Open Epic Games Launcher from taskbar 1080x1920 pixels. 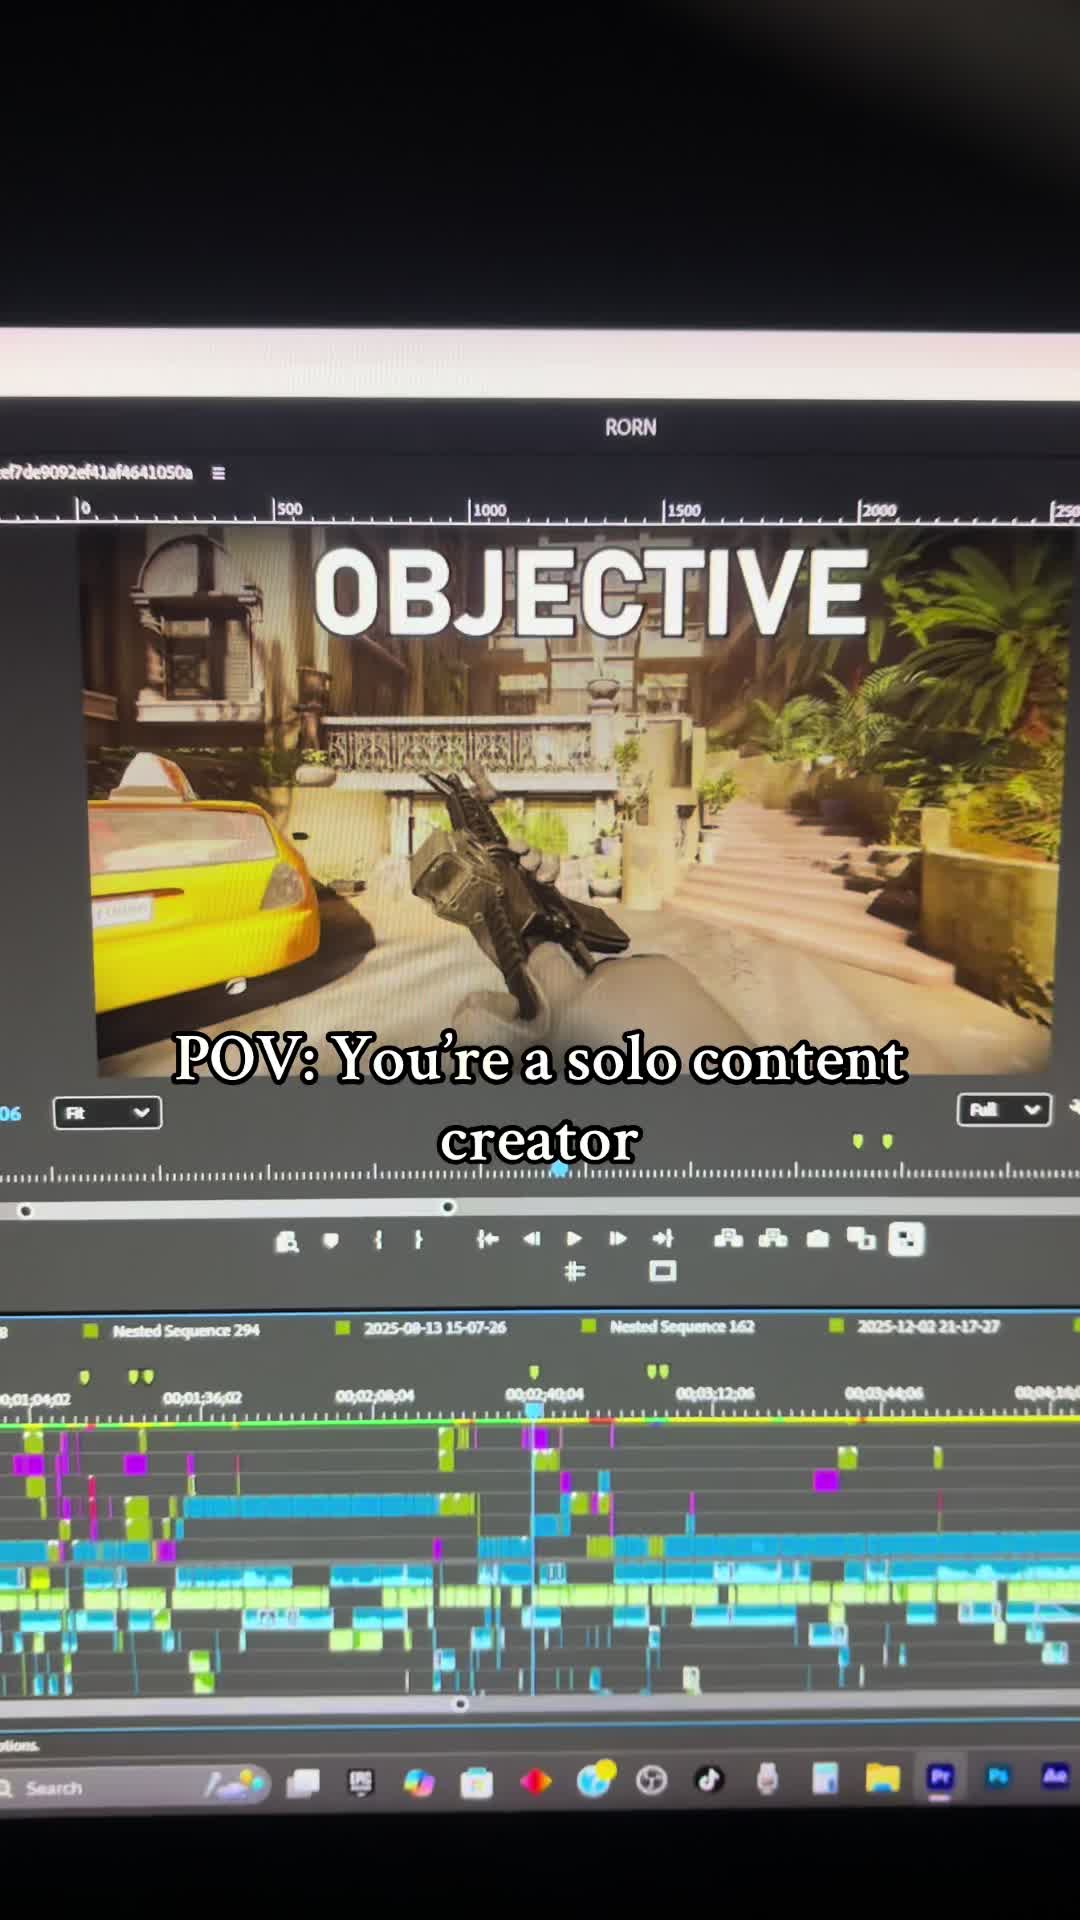pos(360,1782)
